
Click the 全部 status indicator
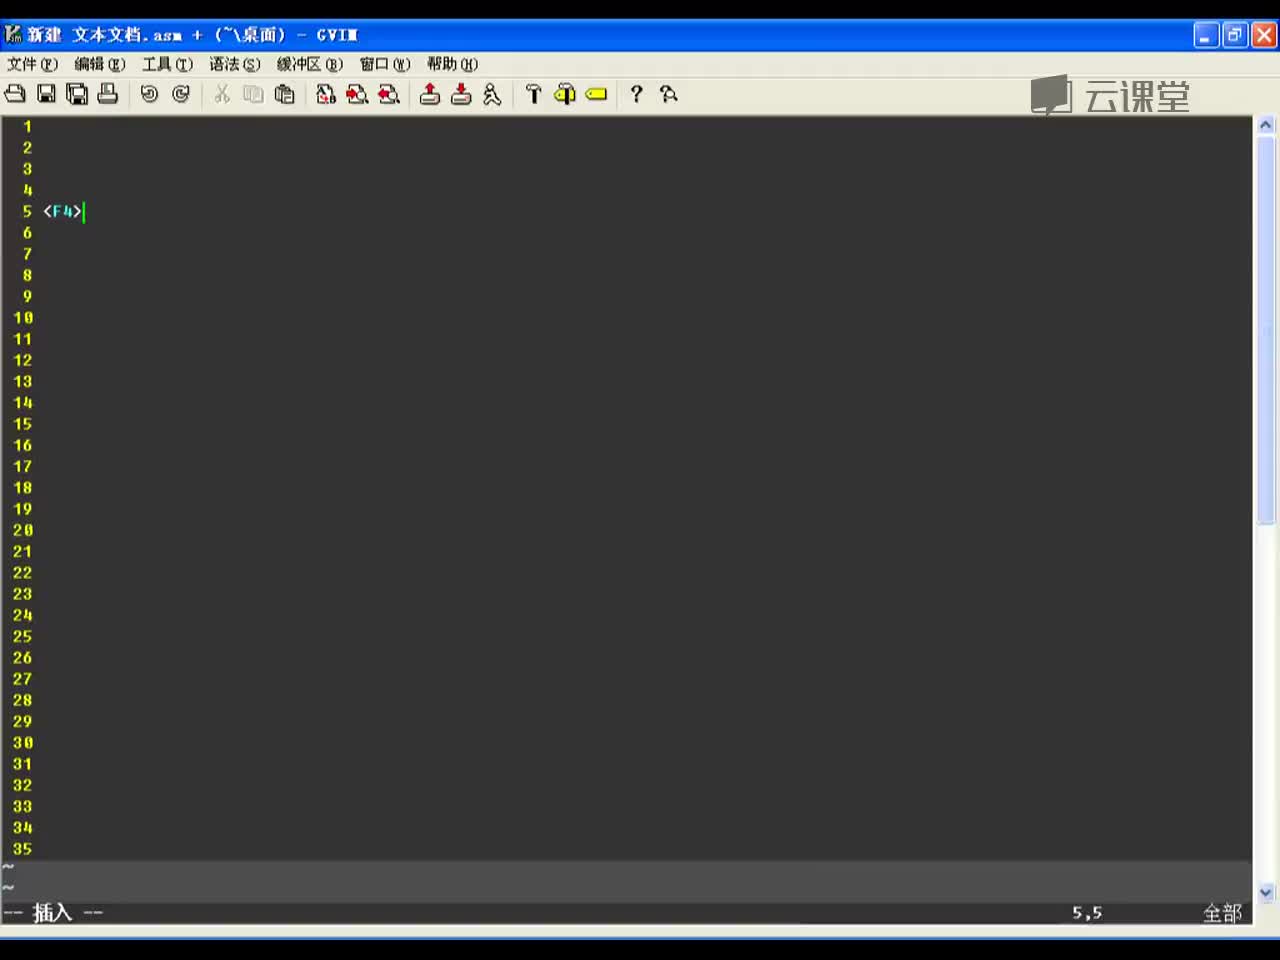(x=1222, y=913)
